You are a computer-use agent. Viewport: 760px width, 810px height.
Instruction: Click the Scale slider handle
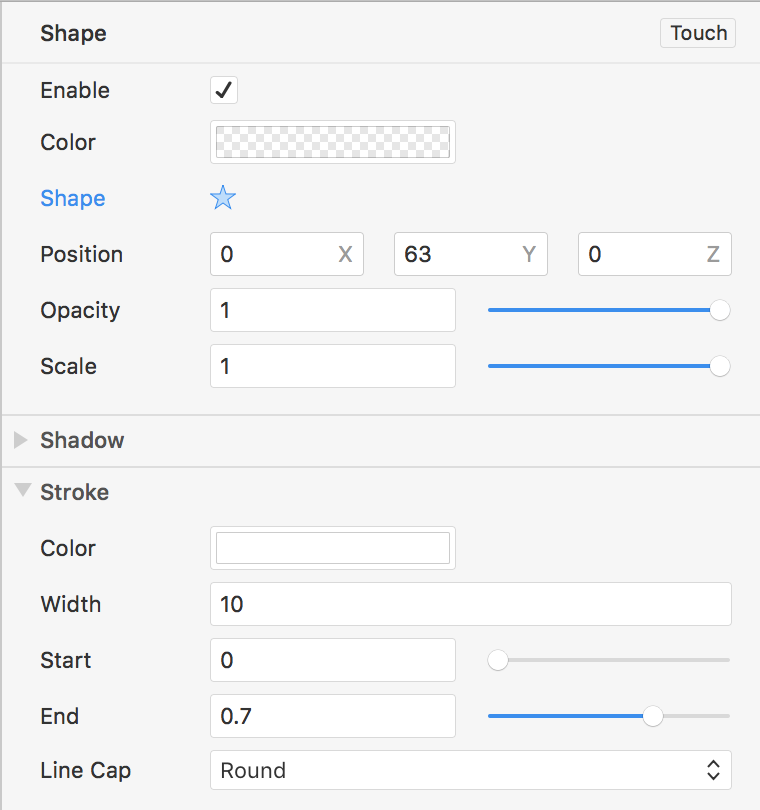tap(719, 366)
